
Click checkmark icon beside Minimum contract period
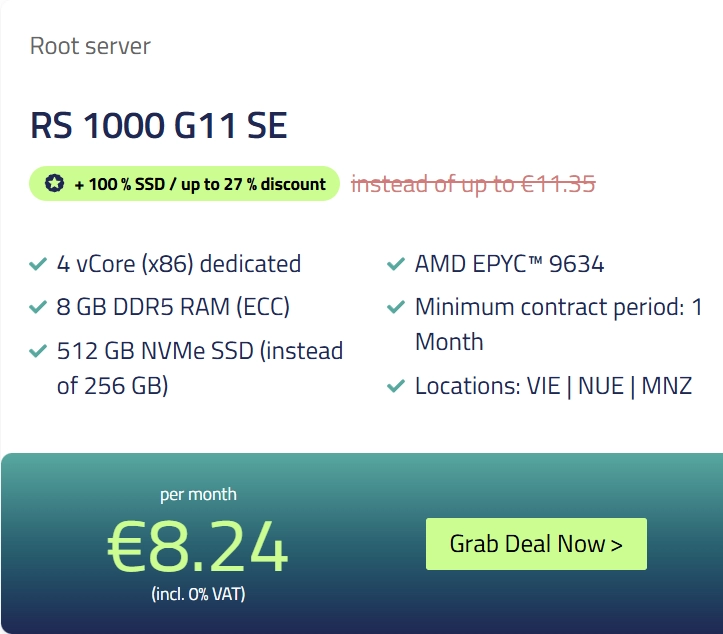click(x=396, y=307)
